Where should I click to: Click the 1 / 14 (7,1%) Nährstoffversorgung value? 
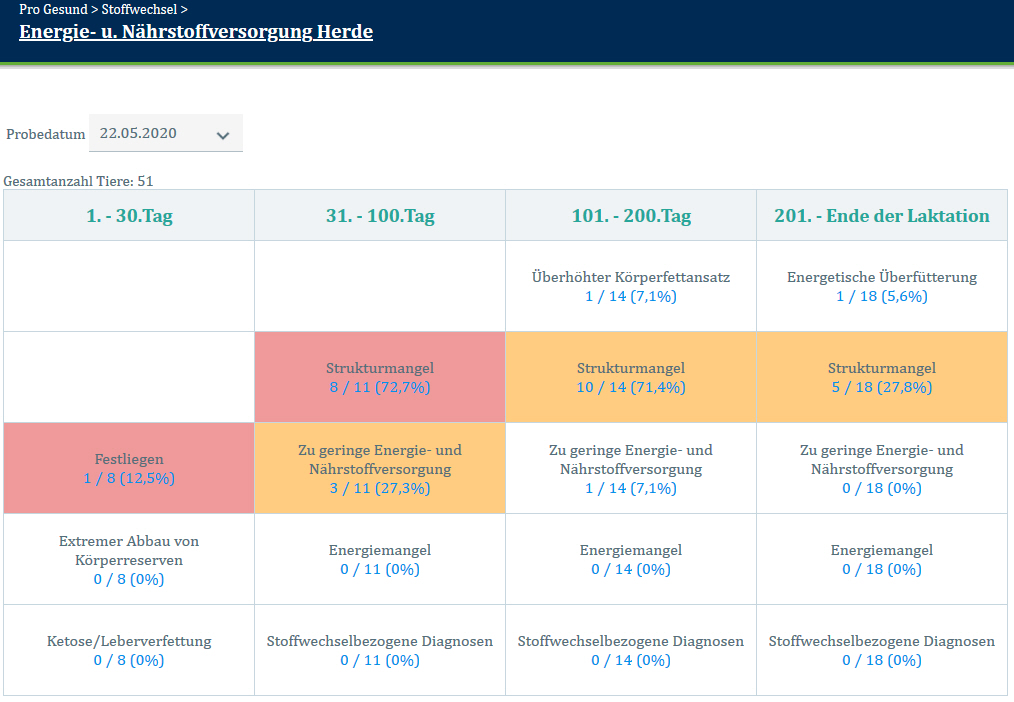point(631,488)
